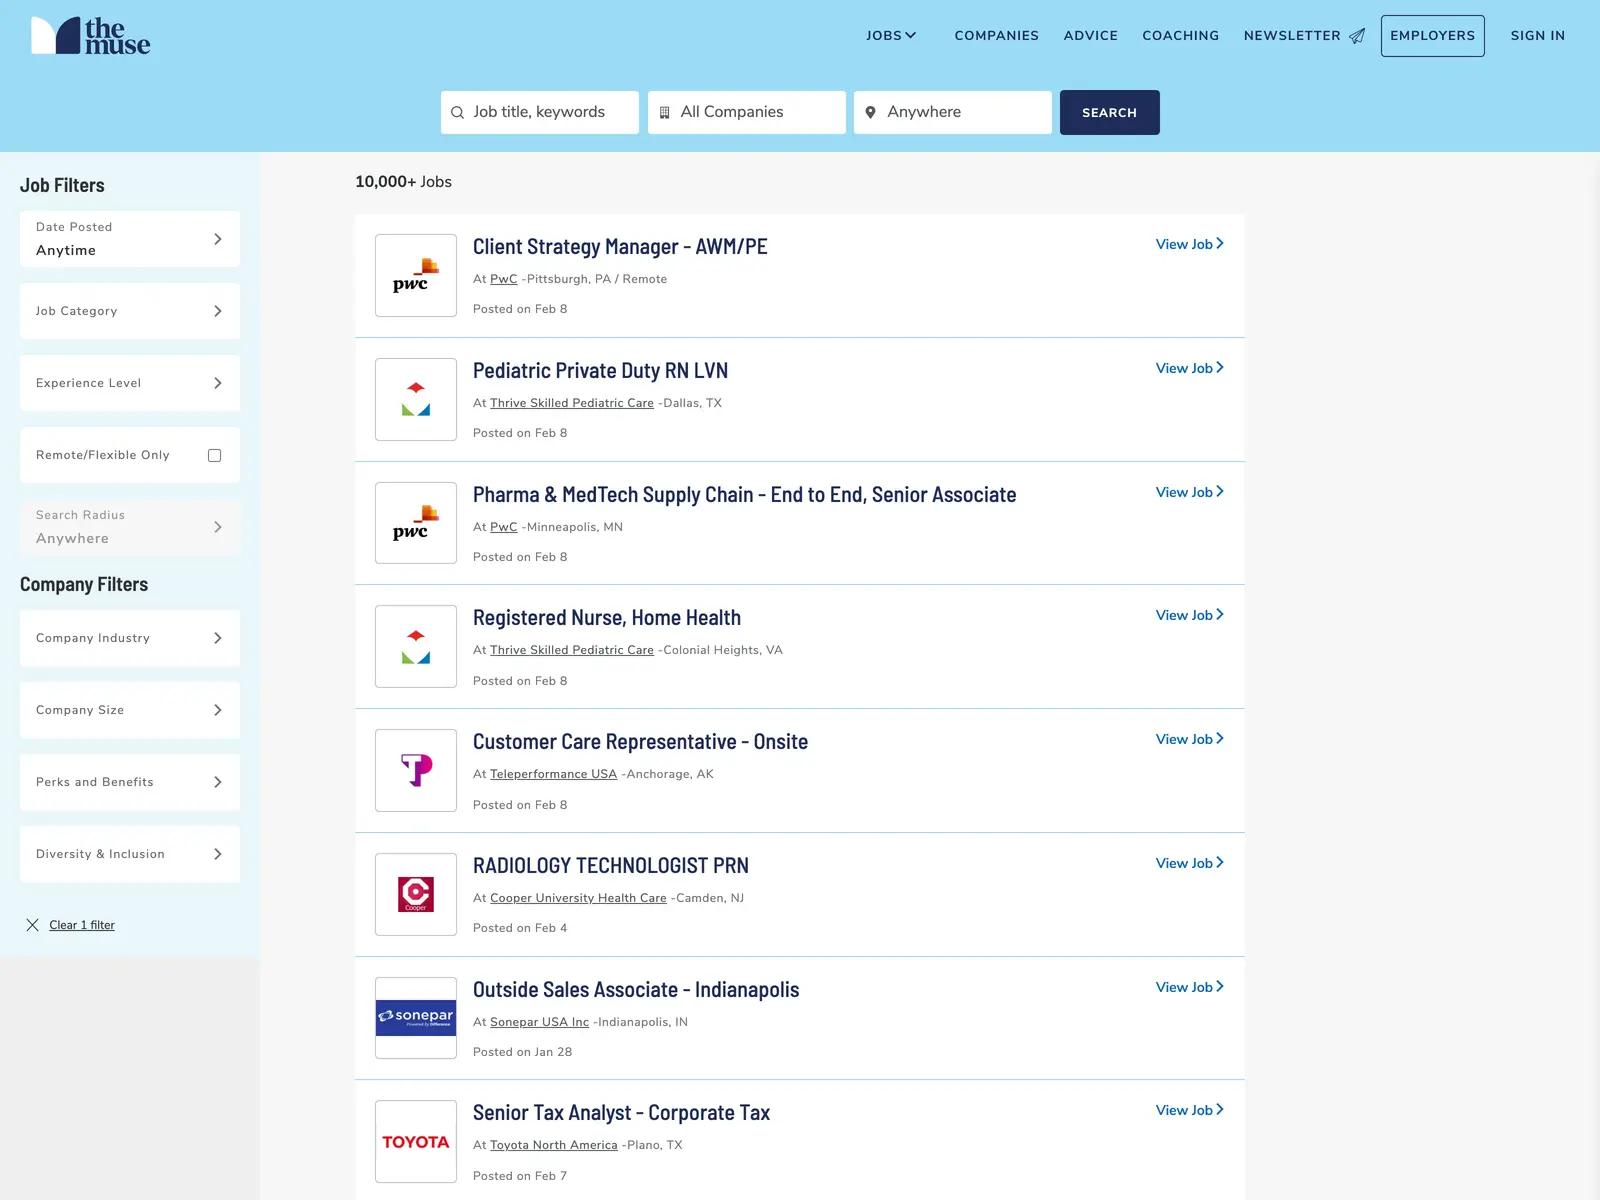This screenshot has width=1600, height=1200.
Task: Click the Anywhere location field
Action: tap(952, 112)
